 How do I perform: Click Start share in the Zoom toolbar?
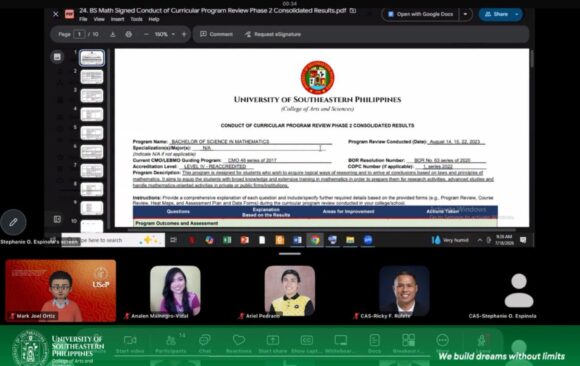coord(273,344)
